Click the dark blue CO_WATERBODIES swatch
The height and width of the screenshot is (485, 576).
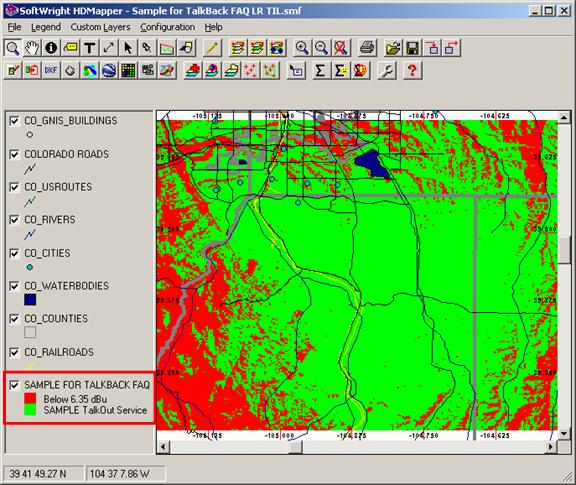[30, 299]
